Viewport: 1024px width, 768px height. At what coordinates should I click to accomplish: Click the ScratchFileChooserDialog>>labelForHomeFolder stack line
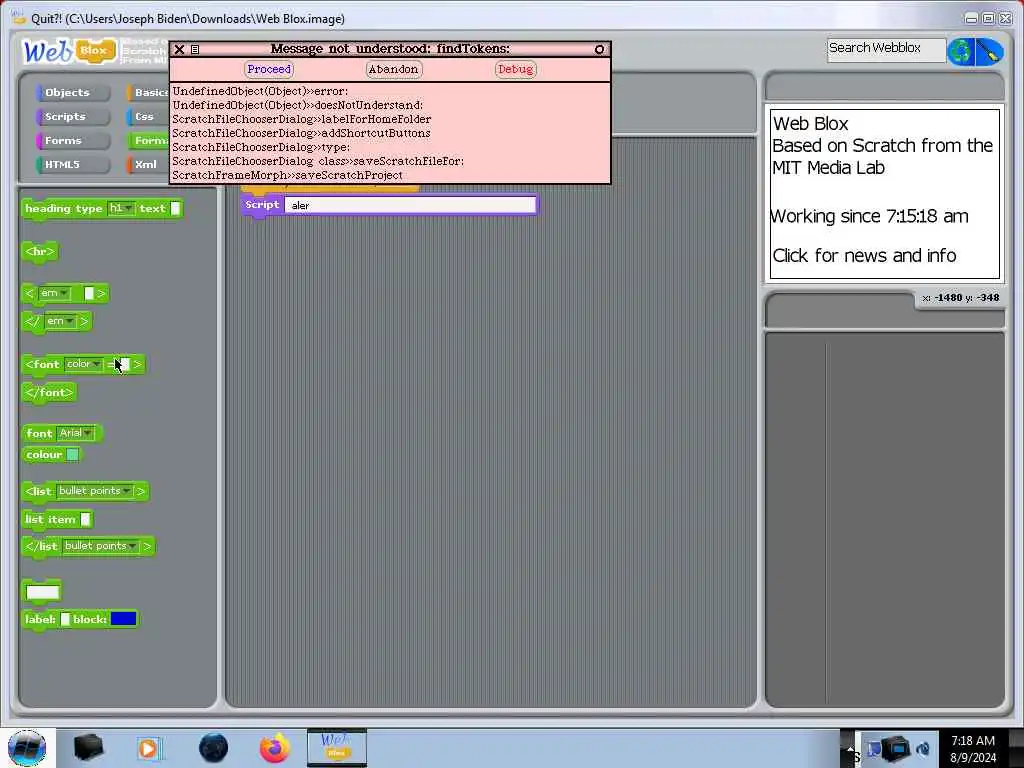[302, 120]
